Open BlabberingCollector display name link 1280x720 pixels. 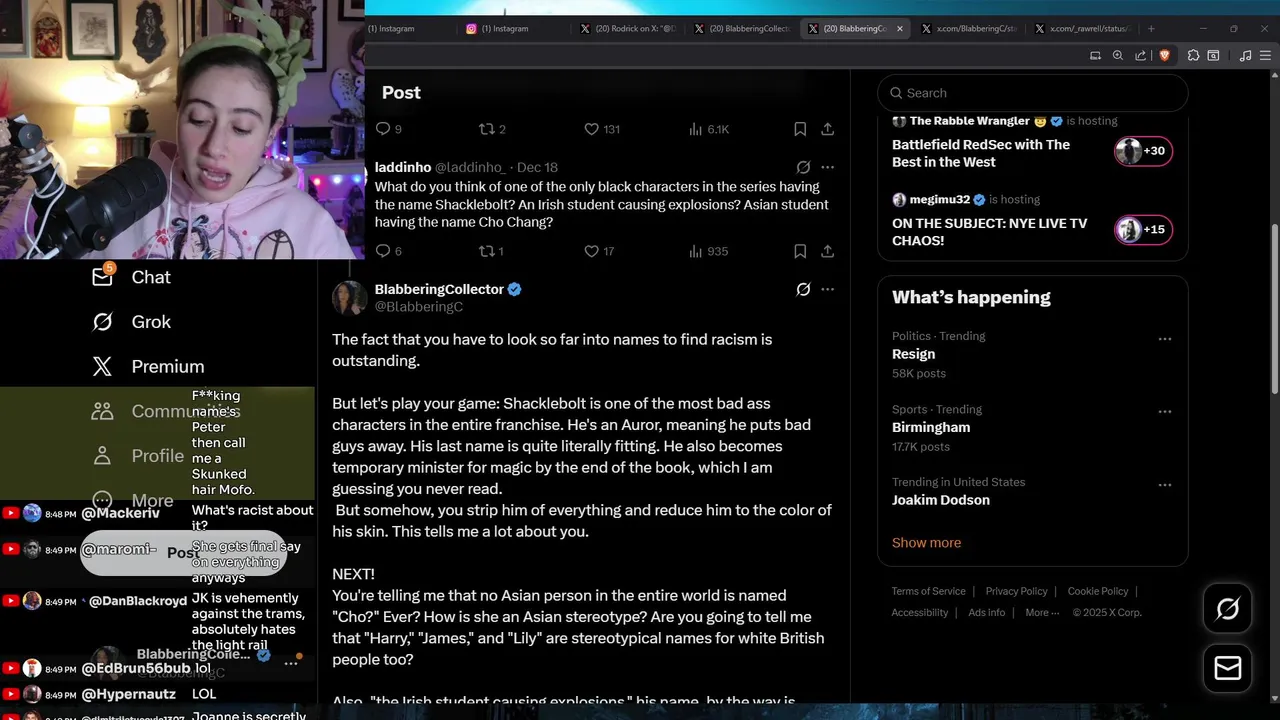439,289
